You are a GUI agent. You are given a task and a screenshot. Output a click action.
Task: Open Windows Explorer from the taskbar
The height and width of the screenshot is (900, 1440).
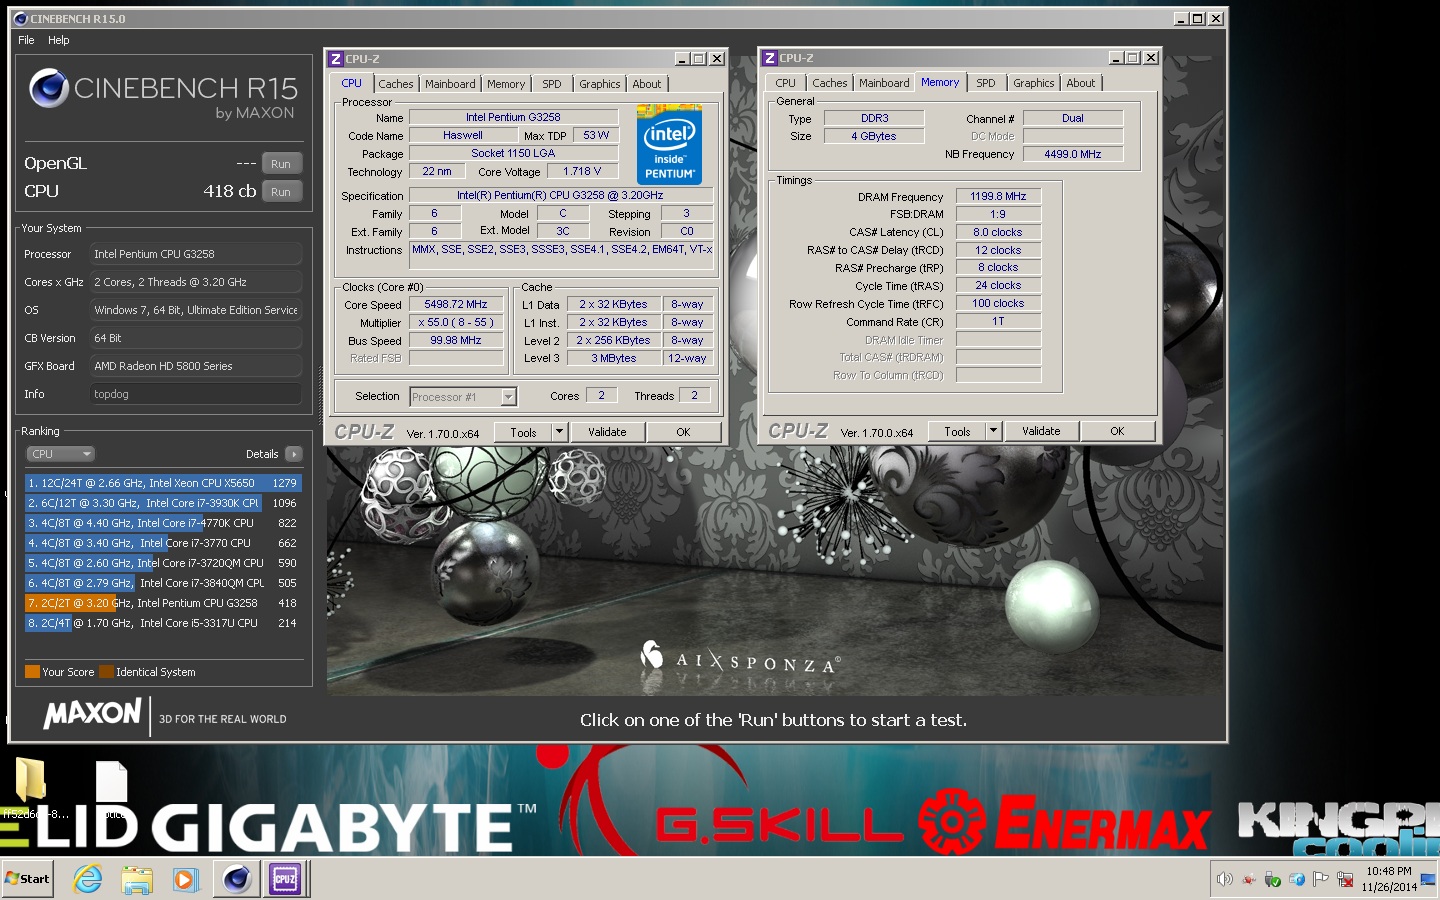pos(137,880)
